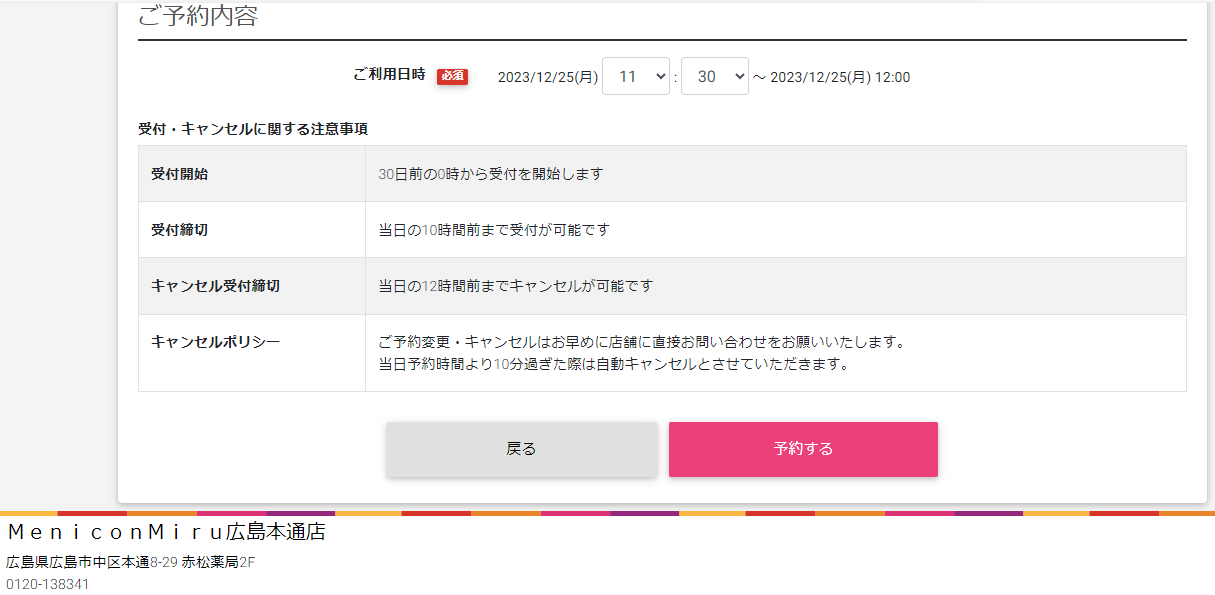Click the キャンセルポリシー row label
The height and width of the screenshot is (595, 1215).
coord(215,342)
